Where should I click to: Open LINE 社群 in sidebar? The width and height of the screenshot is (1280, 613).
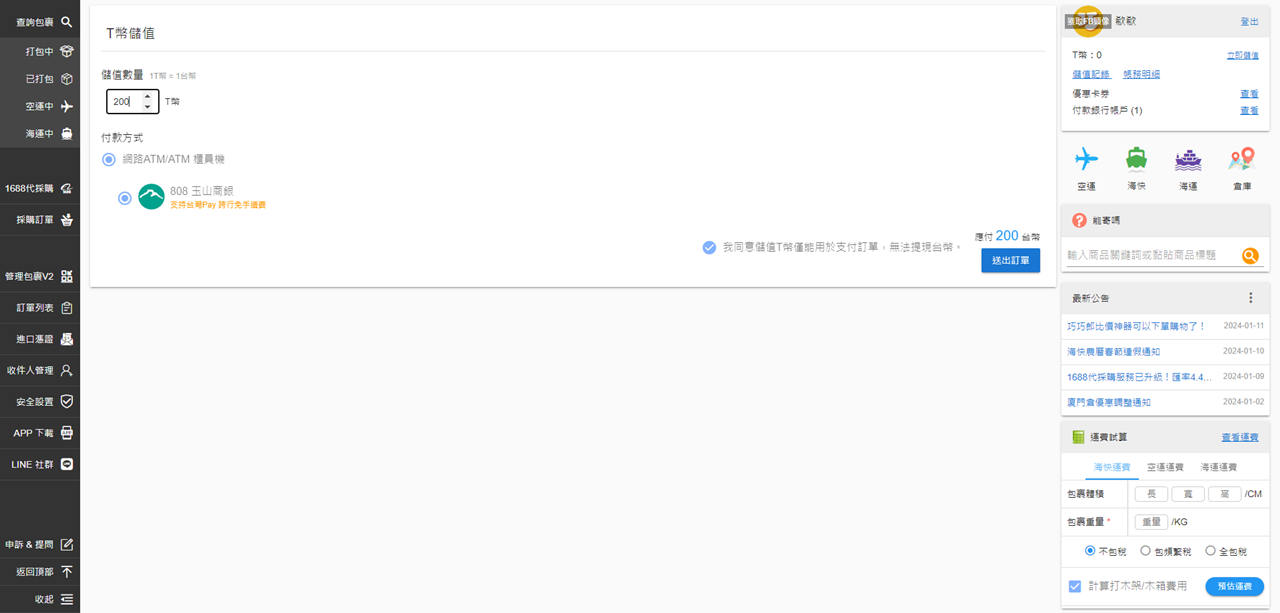[x=40, y=464]
